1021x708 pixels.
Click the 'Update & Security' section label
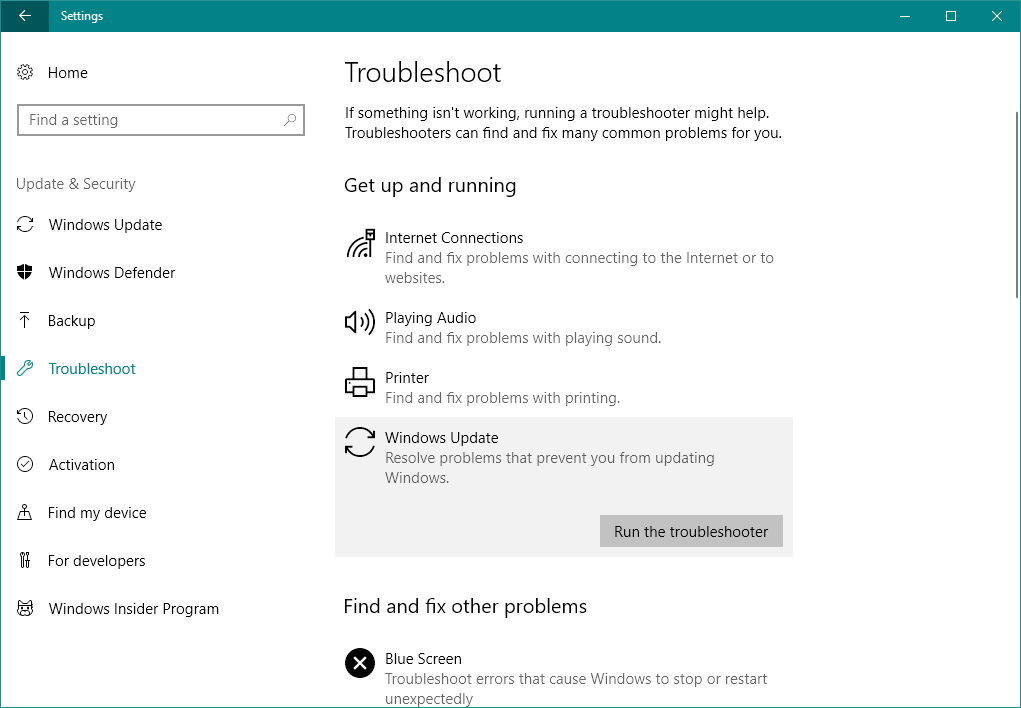[76, 184]
